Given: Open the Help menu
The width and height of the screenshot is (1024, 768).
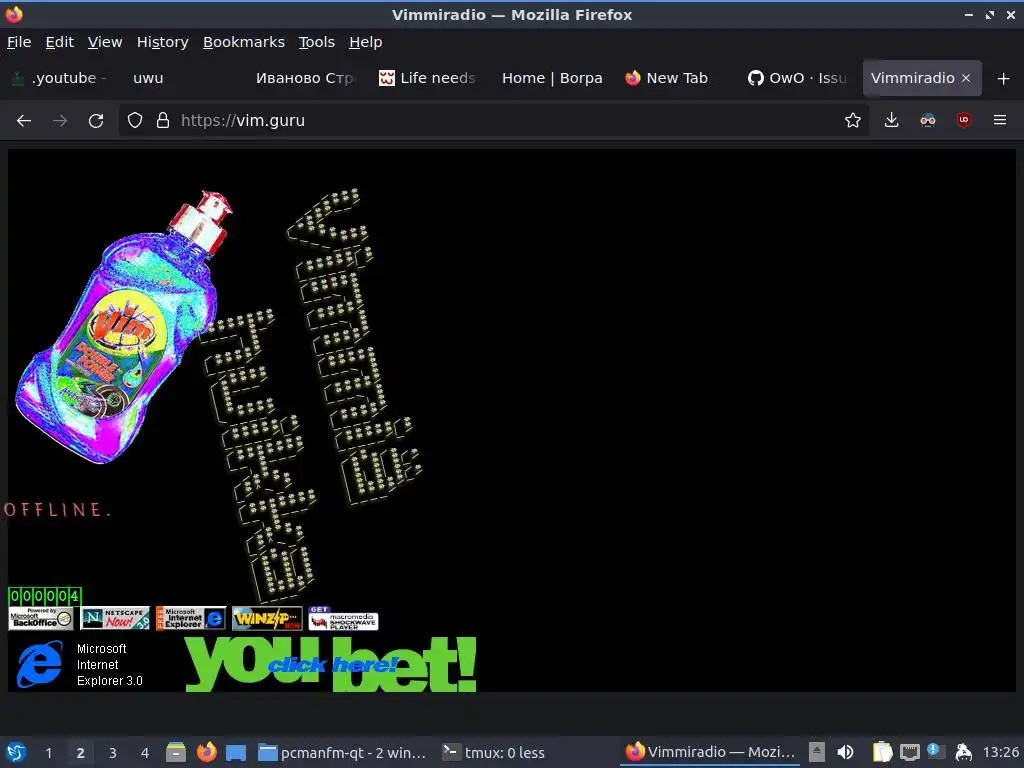Looking at the screenshot, I should point(365,42).
